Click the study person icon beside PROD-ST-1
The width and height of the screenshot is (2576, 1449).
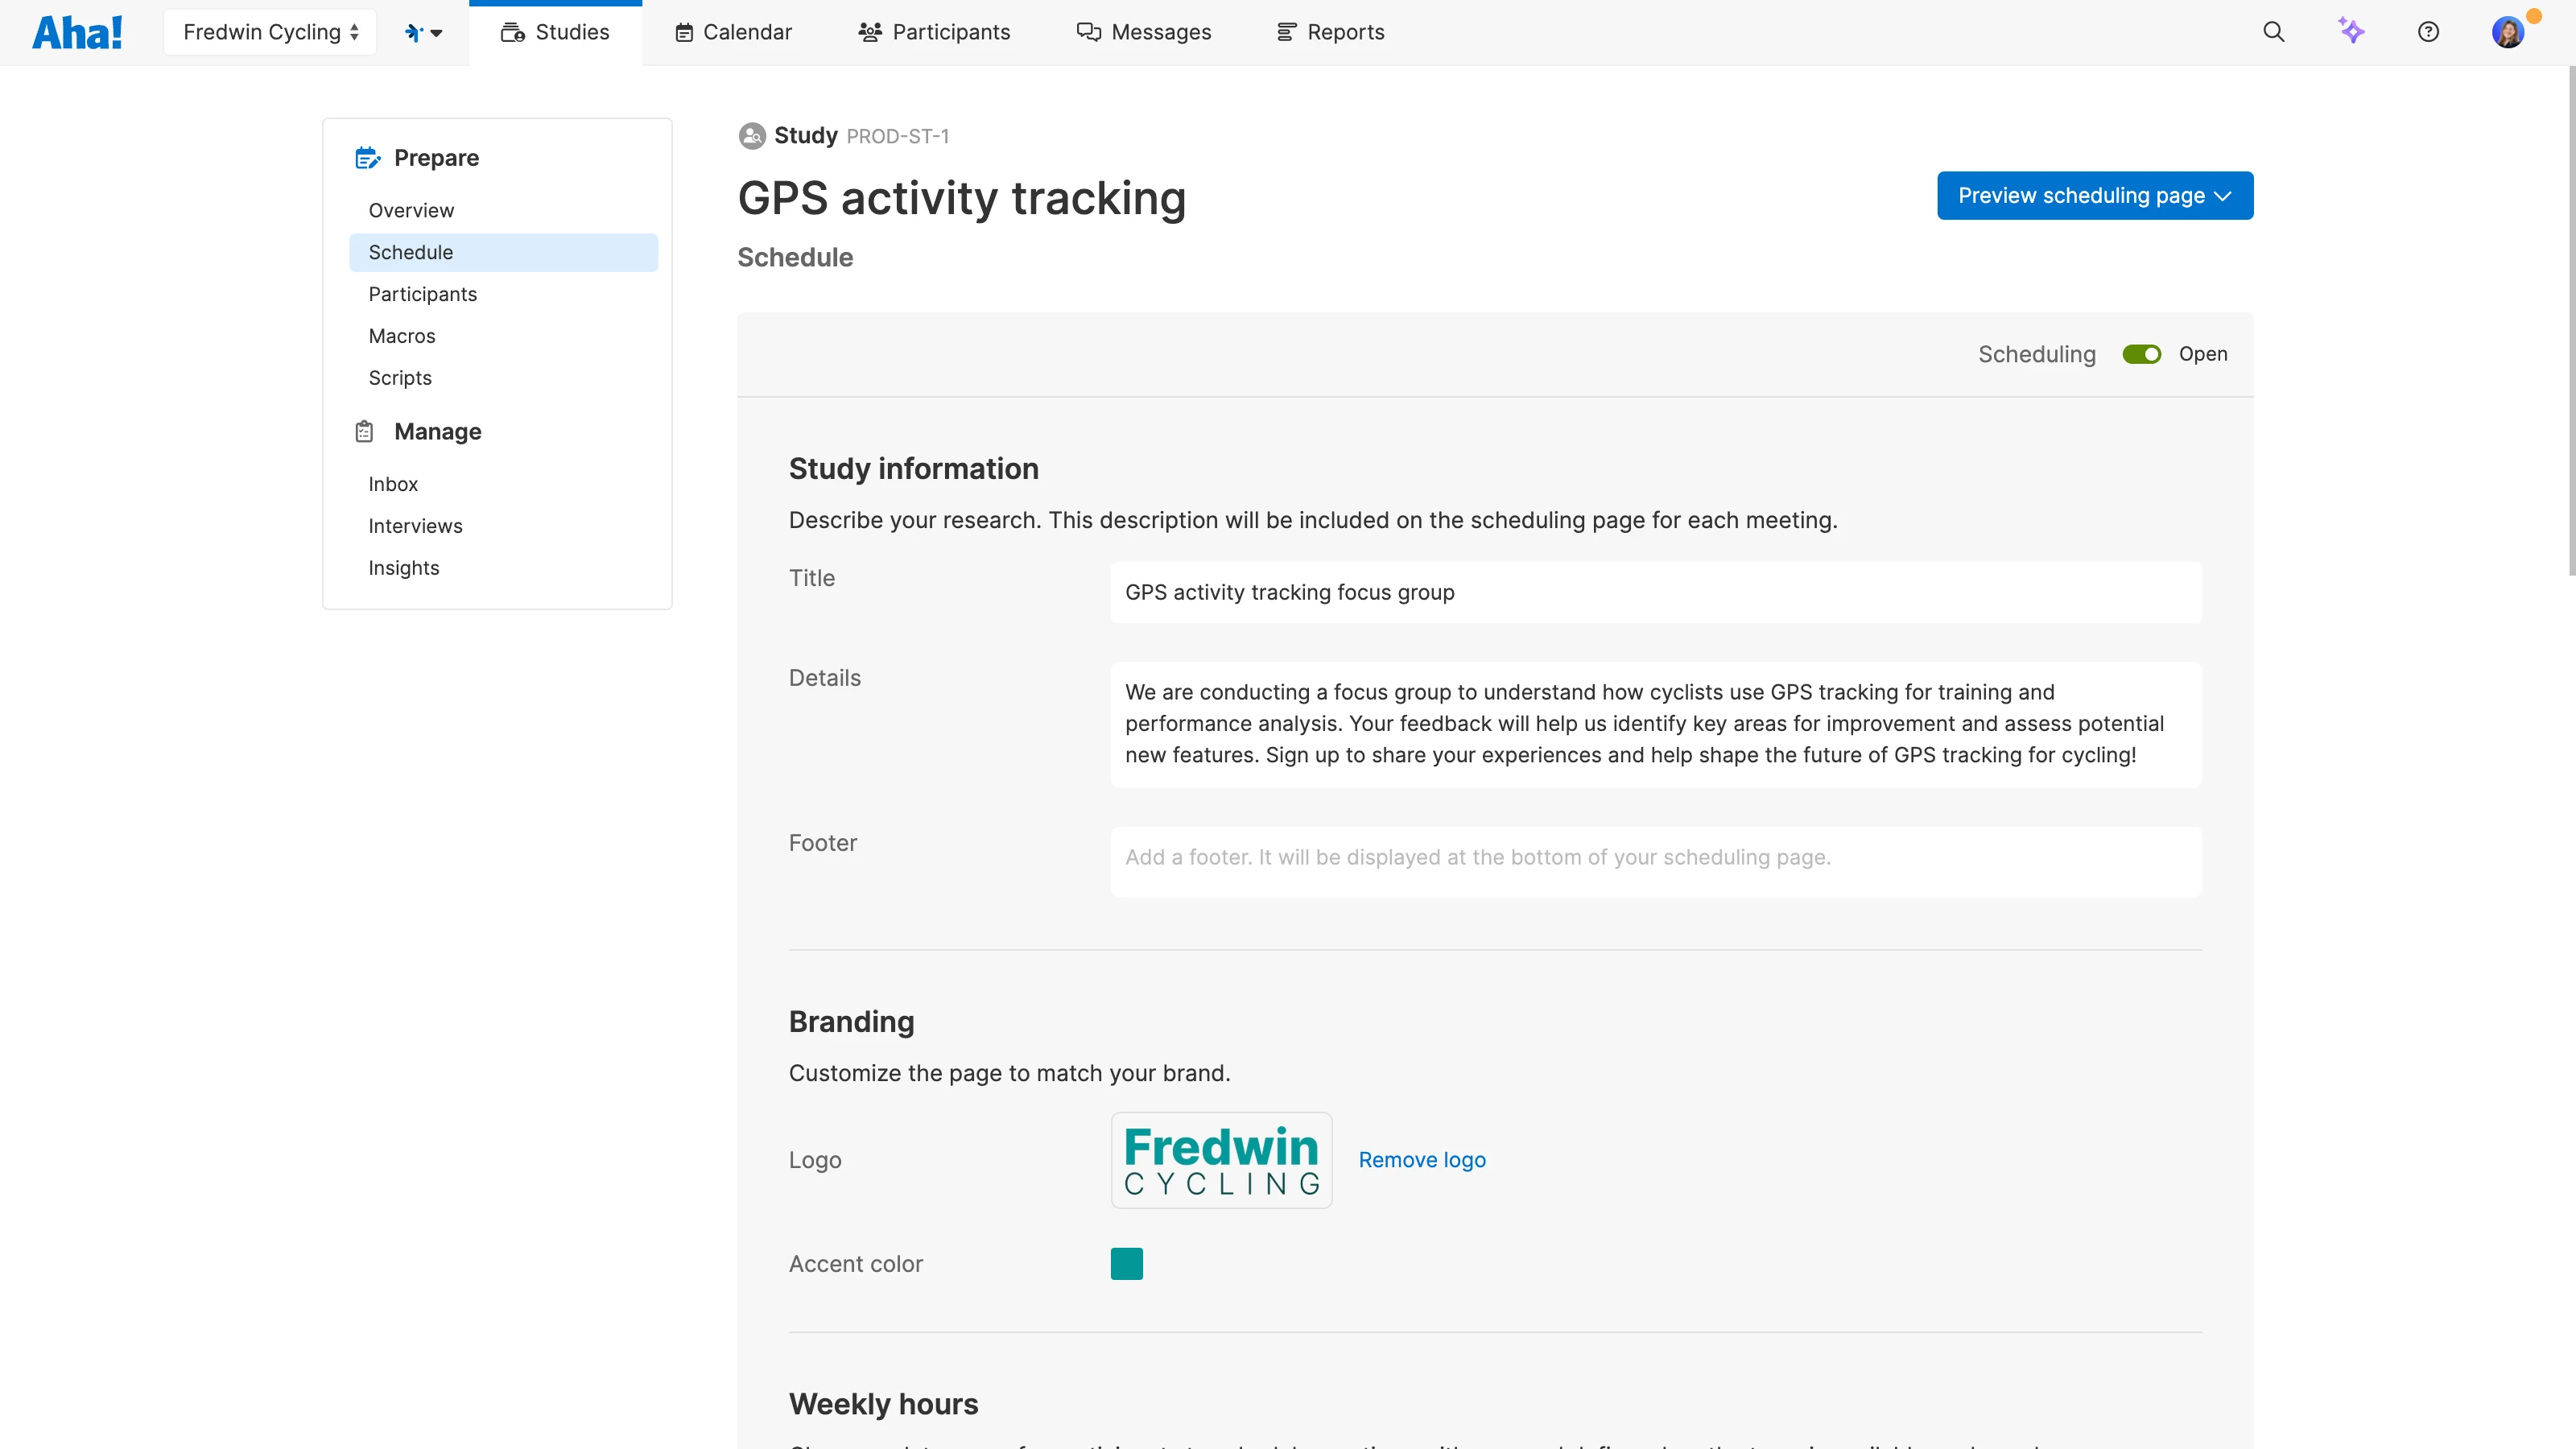[751, 135]
